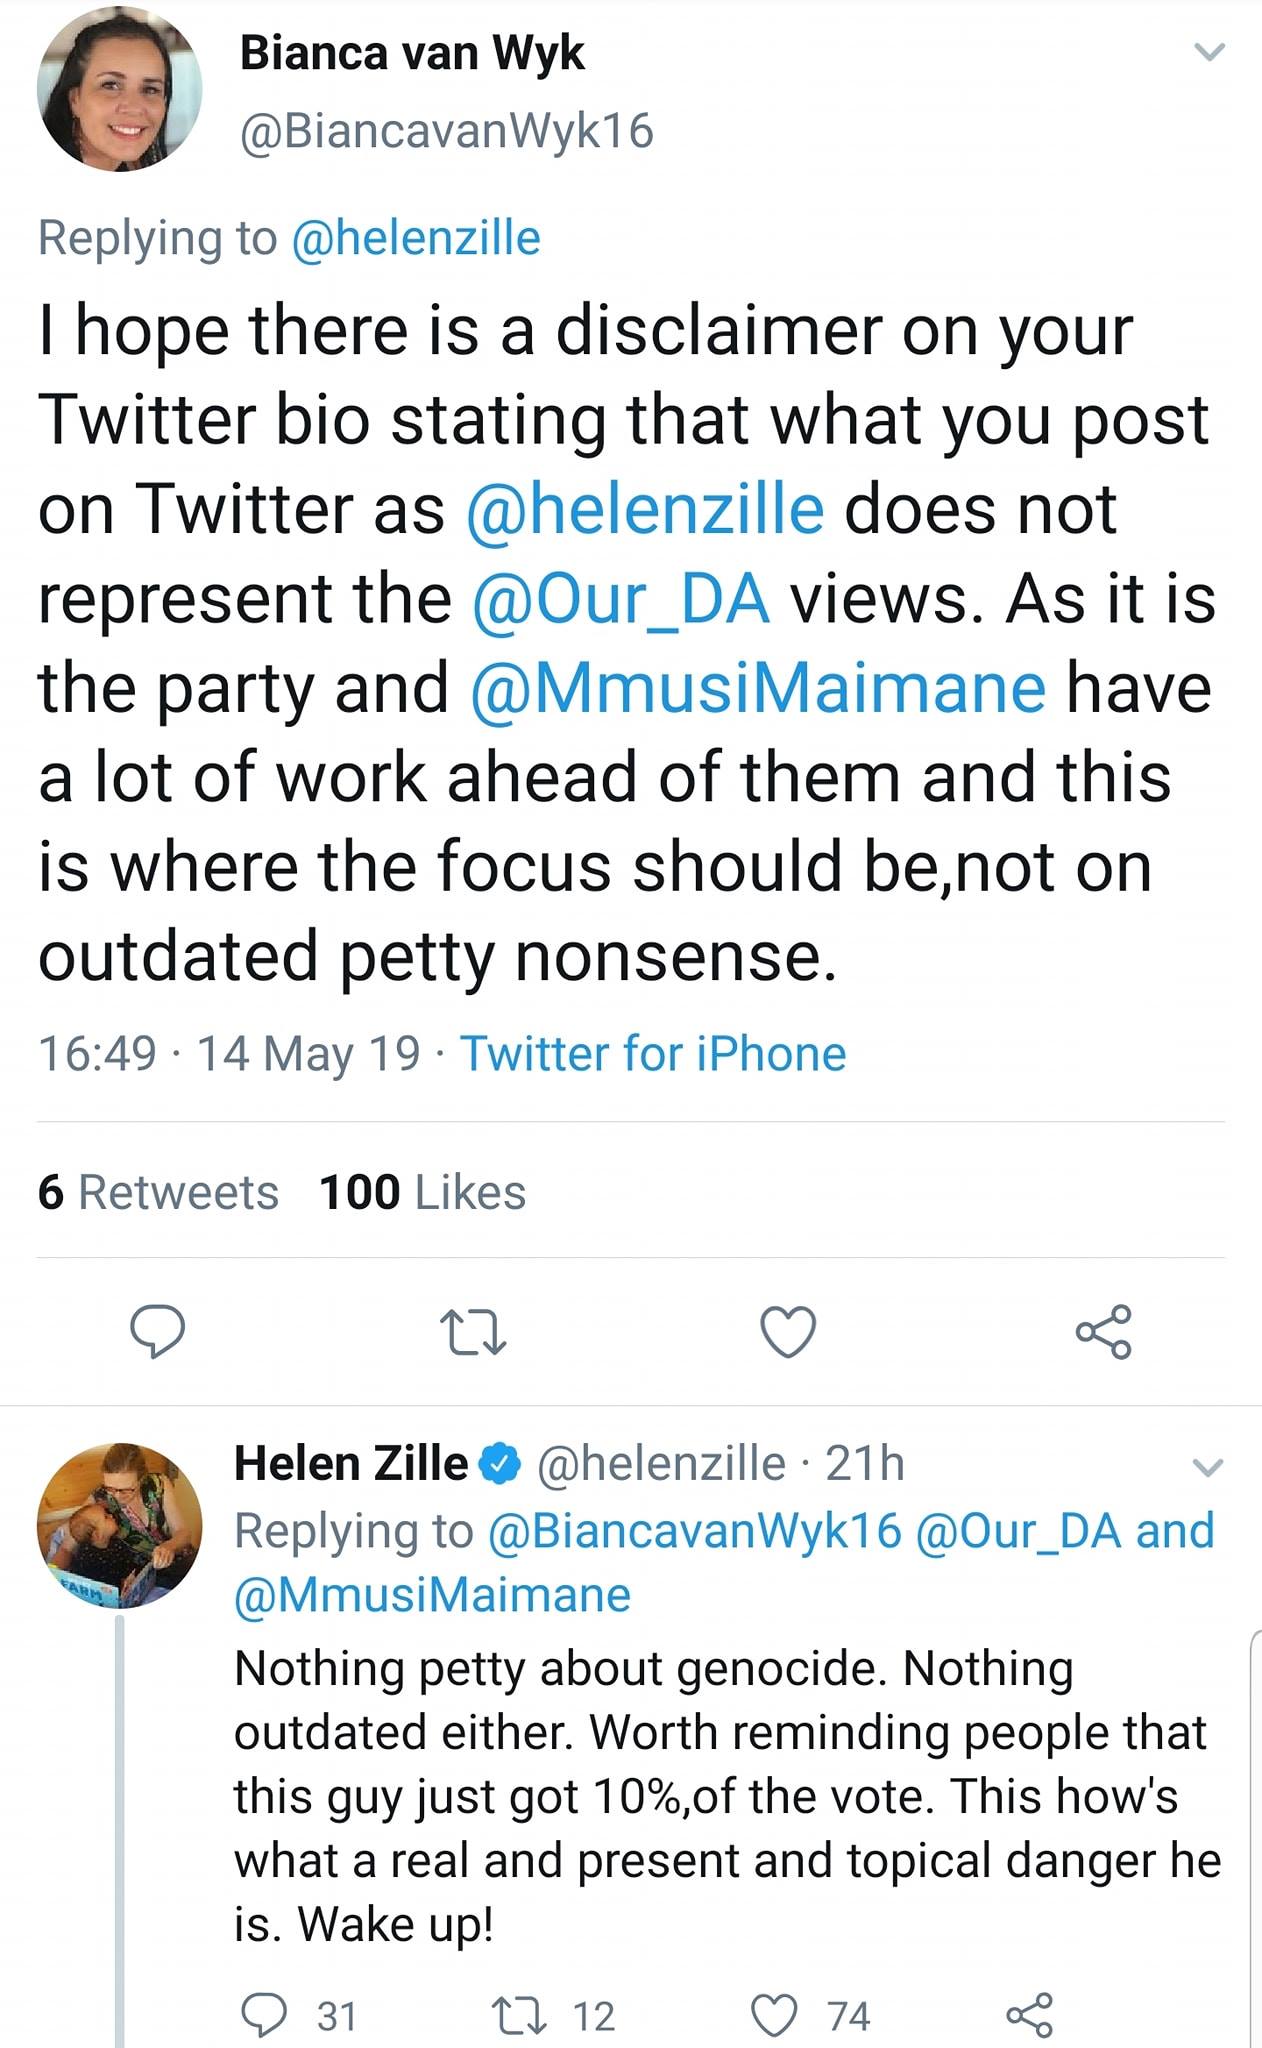Open @BiancavanWyk16 in Helen's reply header
Screen dimensions: 1262x2048
pyautogui.click(x=694, y=1531)
